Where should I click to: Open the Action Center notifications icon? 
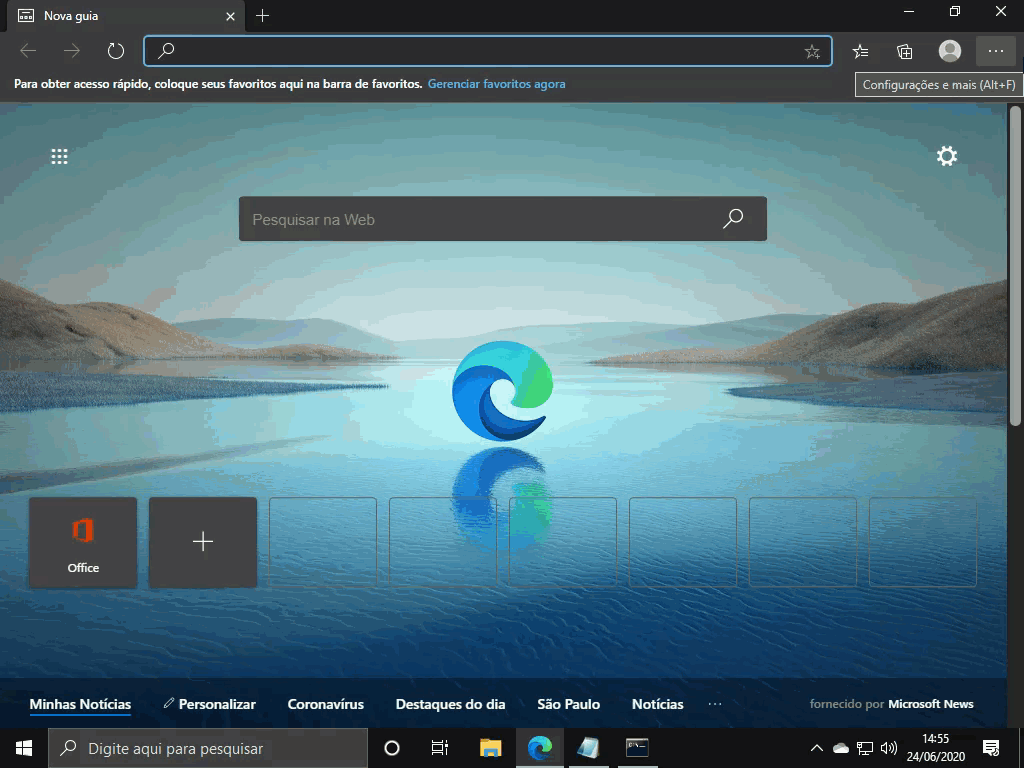coord(991,748)
